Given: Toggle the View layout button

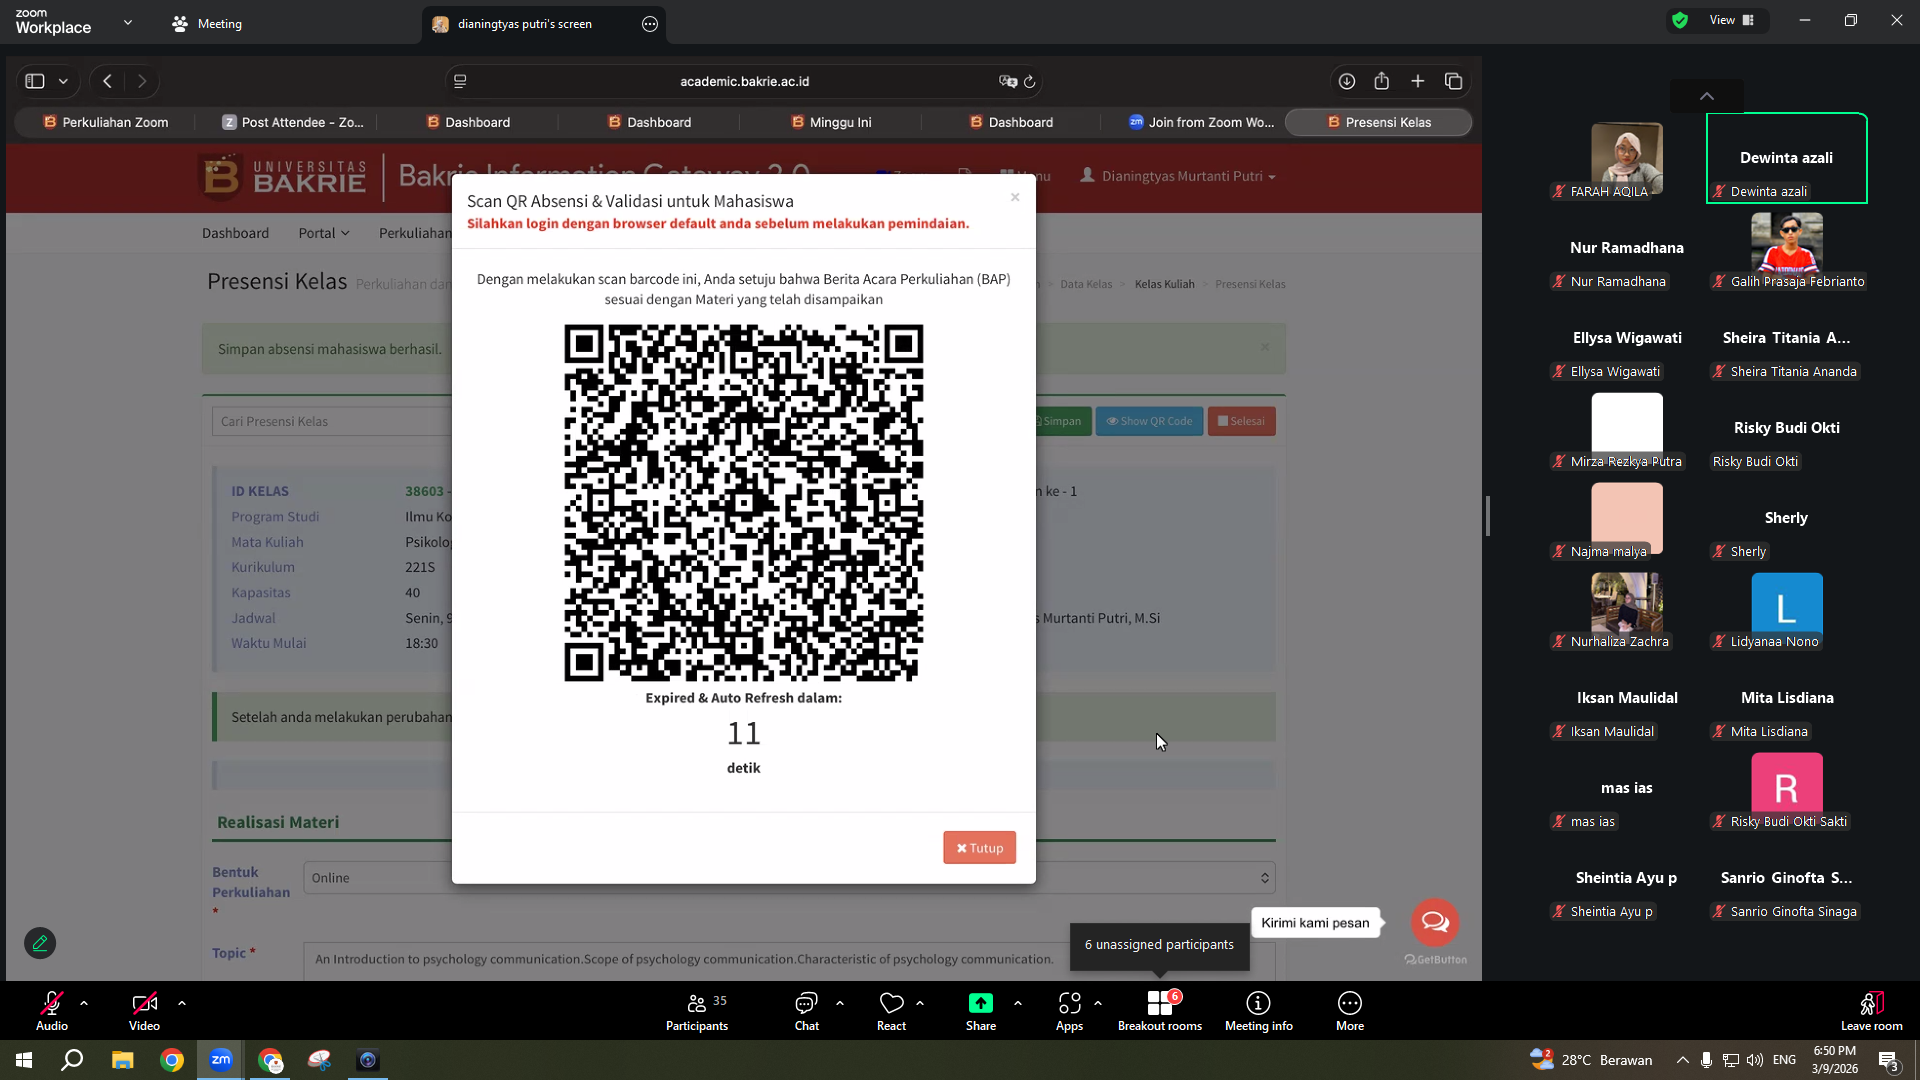Looking at the screenshot, I should tap(1731, 20).
